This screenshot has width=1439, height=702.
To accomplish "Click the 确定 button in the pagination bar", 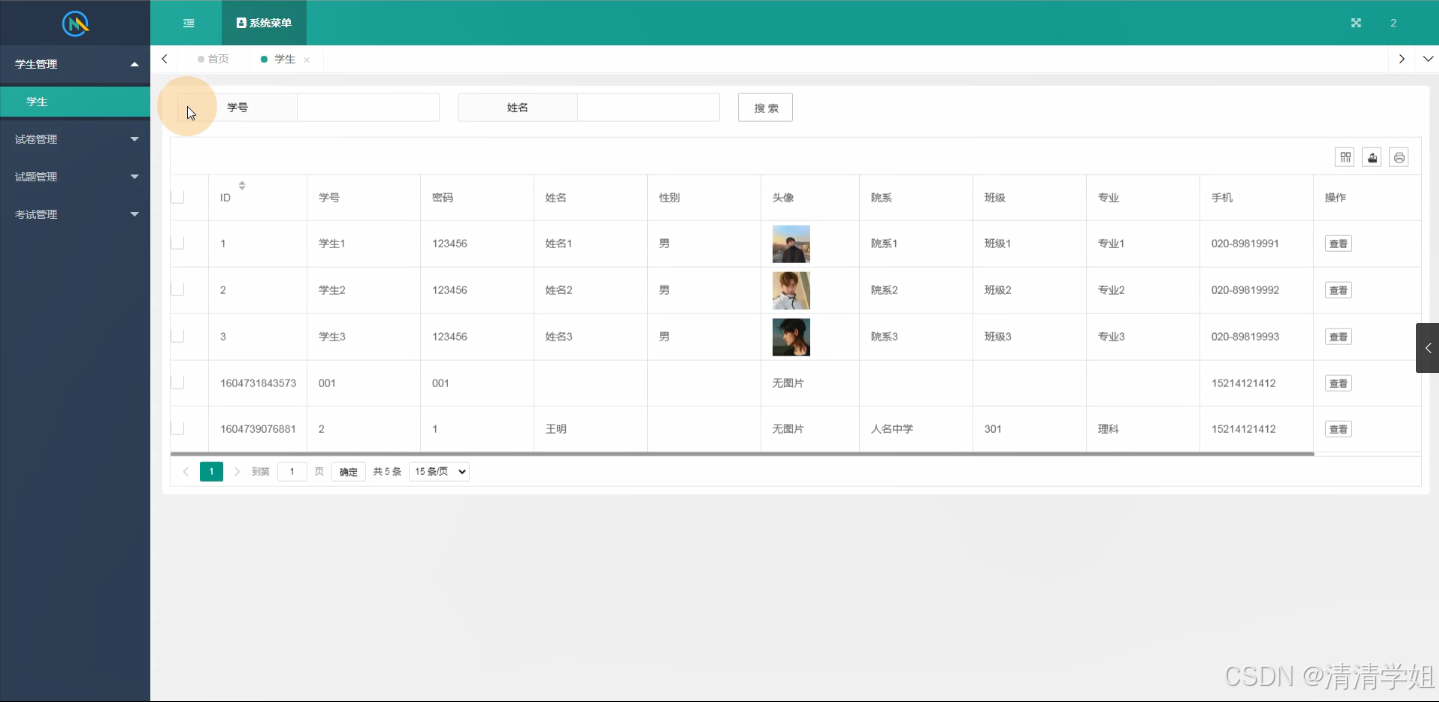I will coord(347,471).
